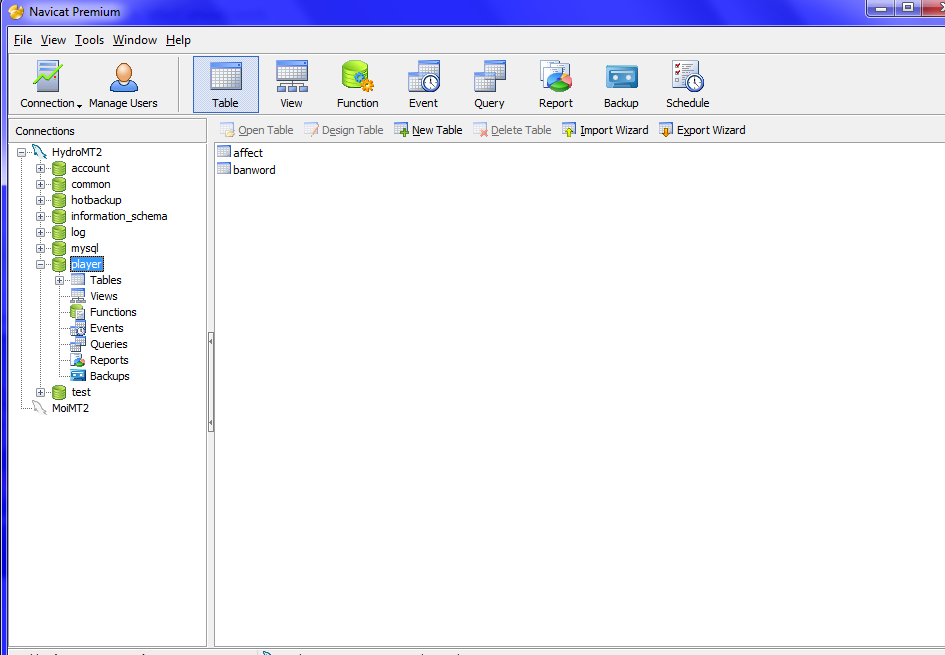Expand the common database node
The image size is (945, 655).
pos(40,184)
